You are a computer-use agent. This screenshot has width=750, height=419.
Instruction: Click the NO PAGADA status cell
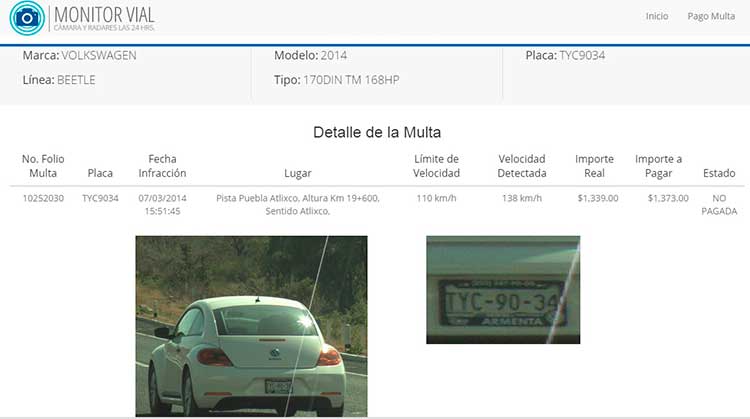(719, 205)
